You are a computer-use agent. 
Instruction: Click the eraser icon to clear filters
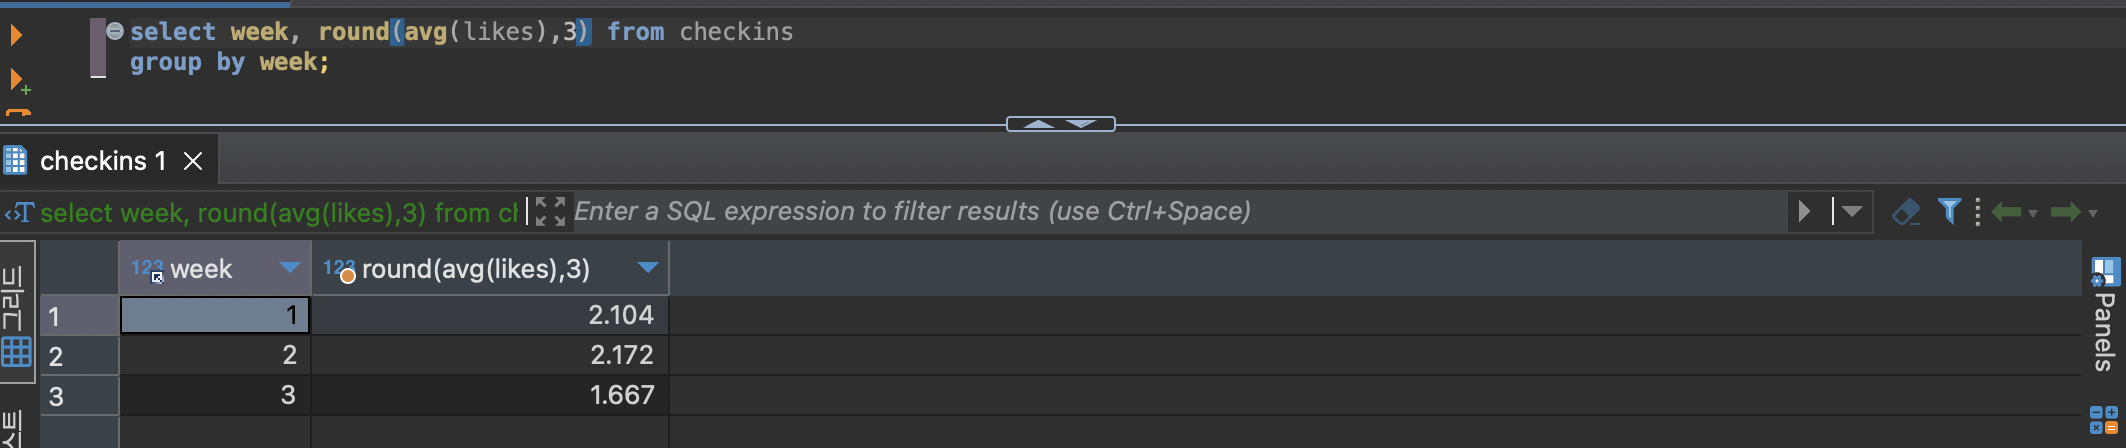1906,212
